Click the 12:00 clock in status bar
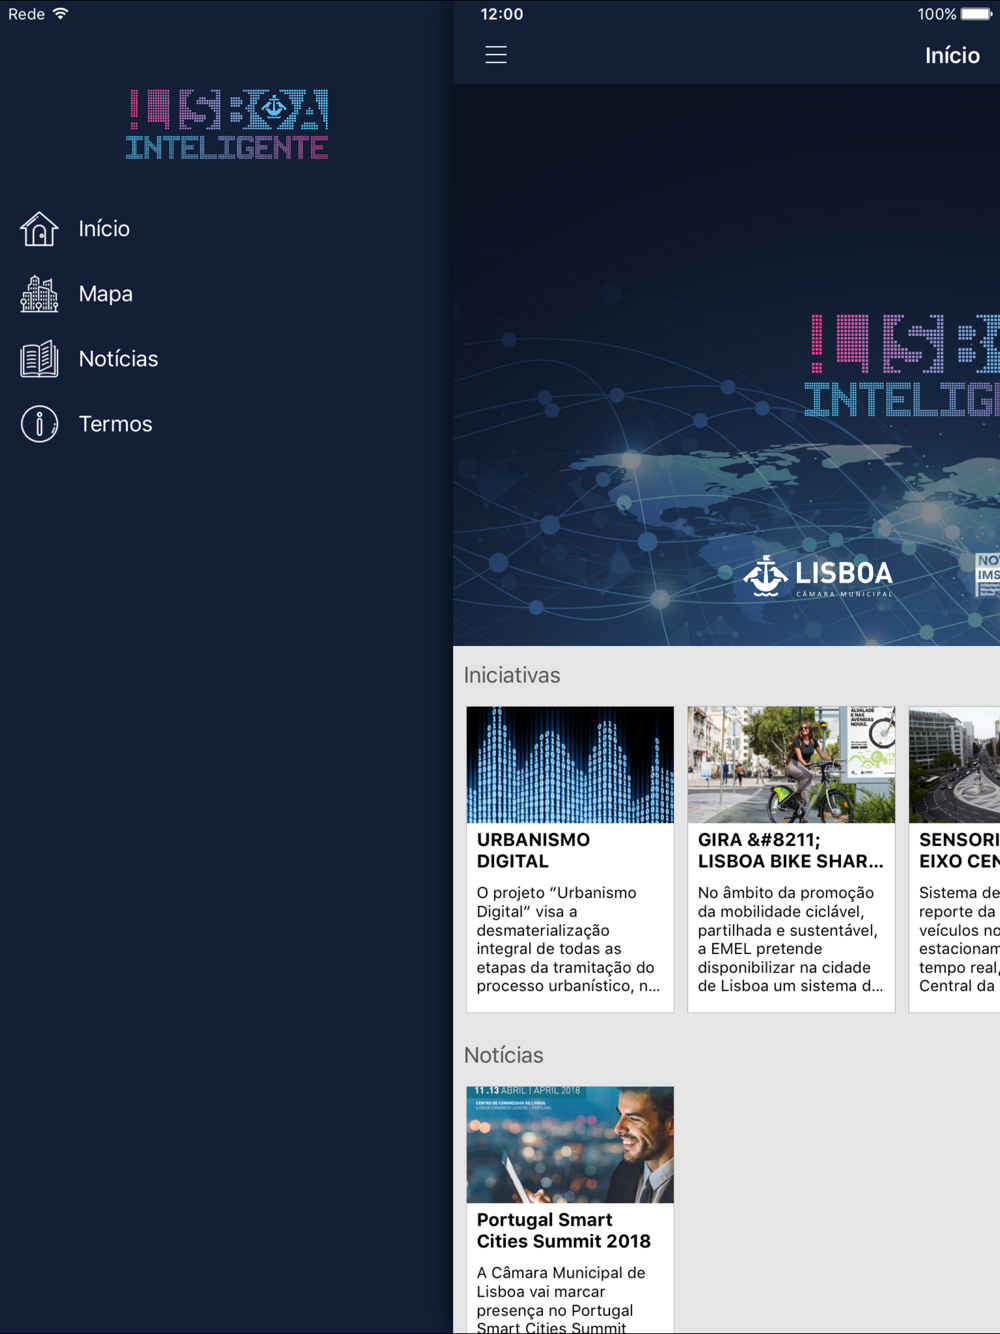 (502, 14)
